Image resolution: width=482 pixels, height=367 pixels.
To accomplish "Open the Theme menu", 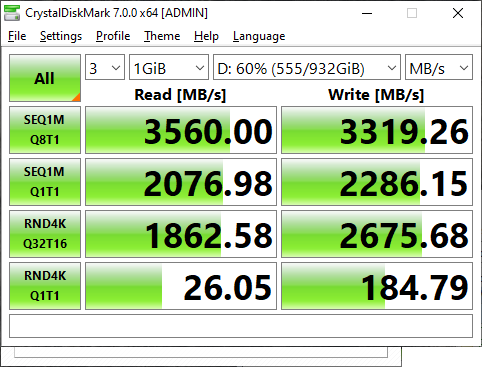I will [162, 36].
